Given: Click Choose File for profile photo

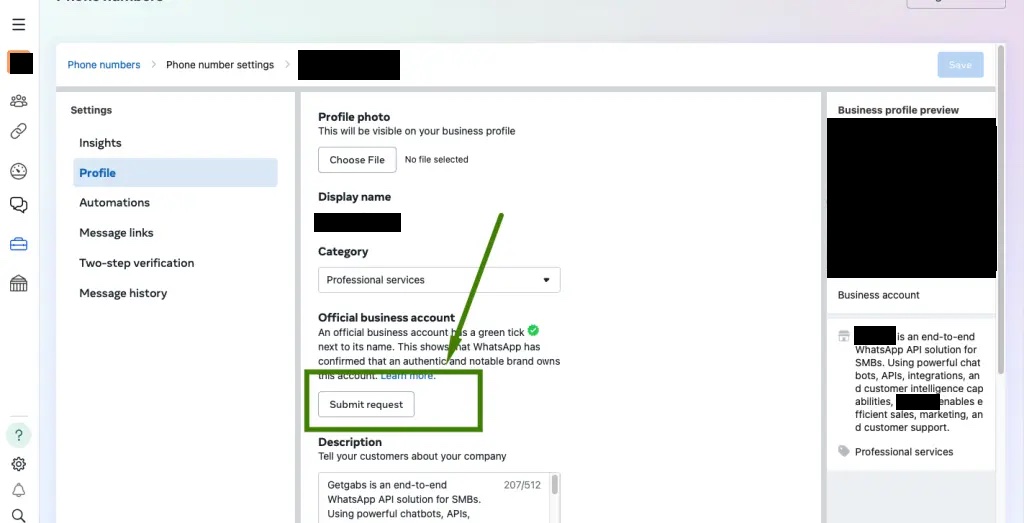Looking at the screenshot, I should tap(357, 160).
